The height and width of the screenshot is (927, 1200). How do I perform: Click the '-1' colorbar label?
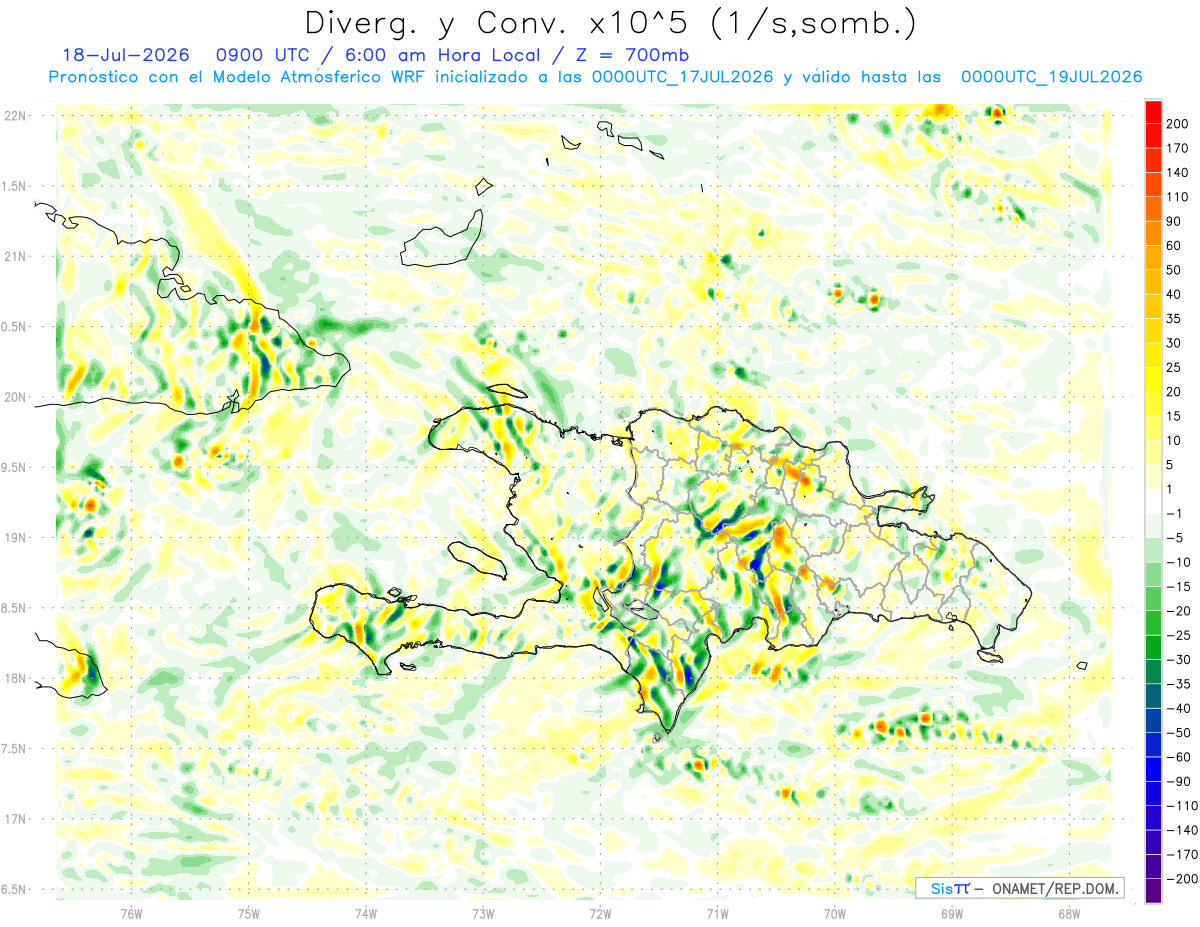coord(1174,513)
